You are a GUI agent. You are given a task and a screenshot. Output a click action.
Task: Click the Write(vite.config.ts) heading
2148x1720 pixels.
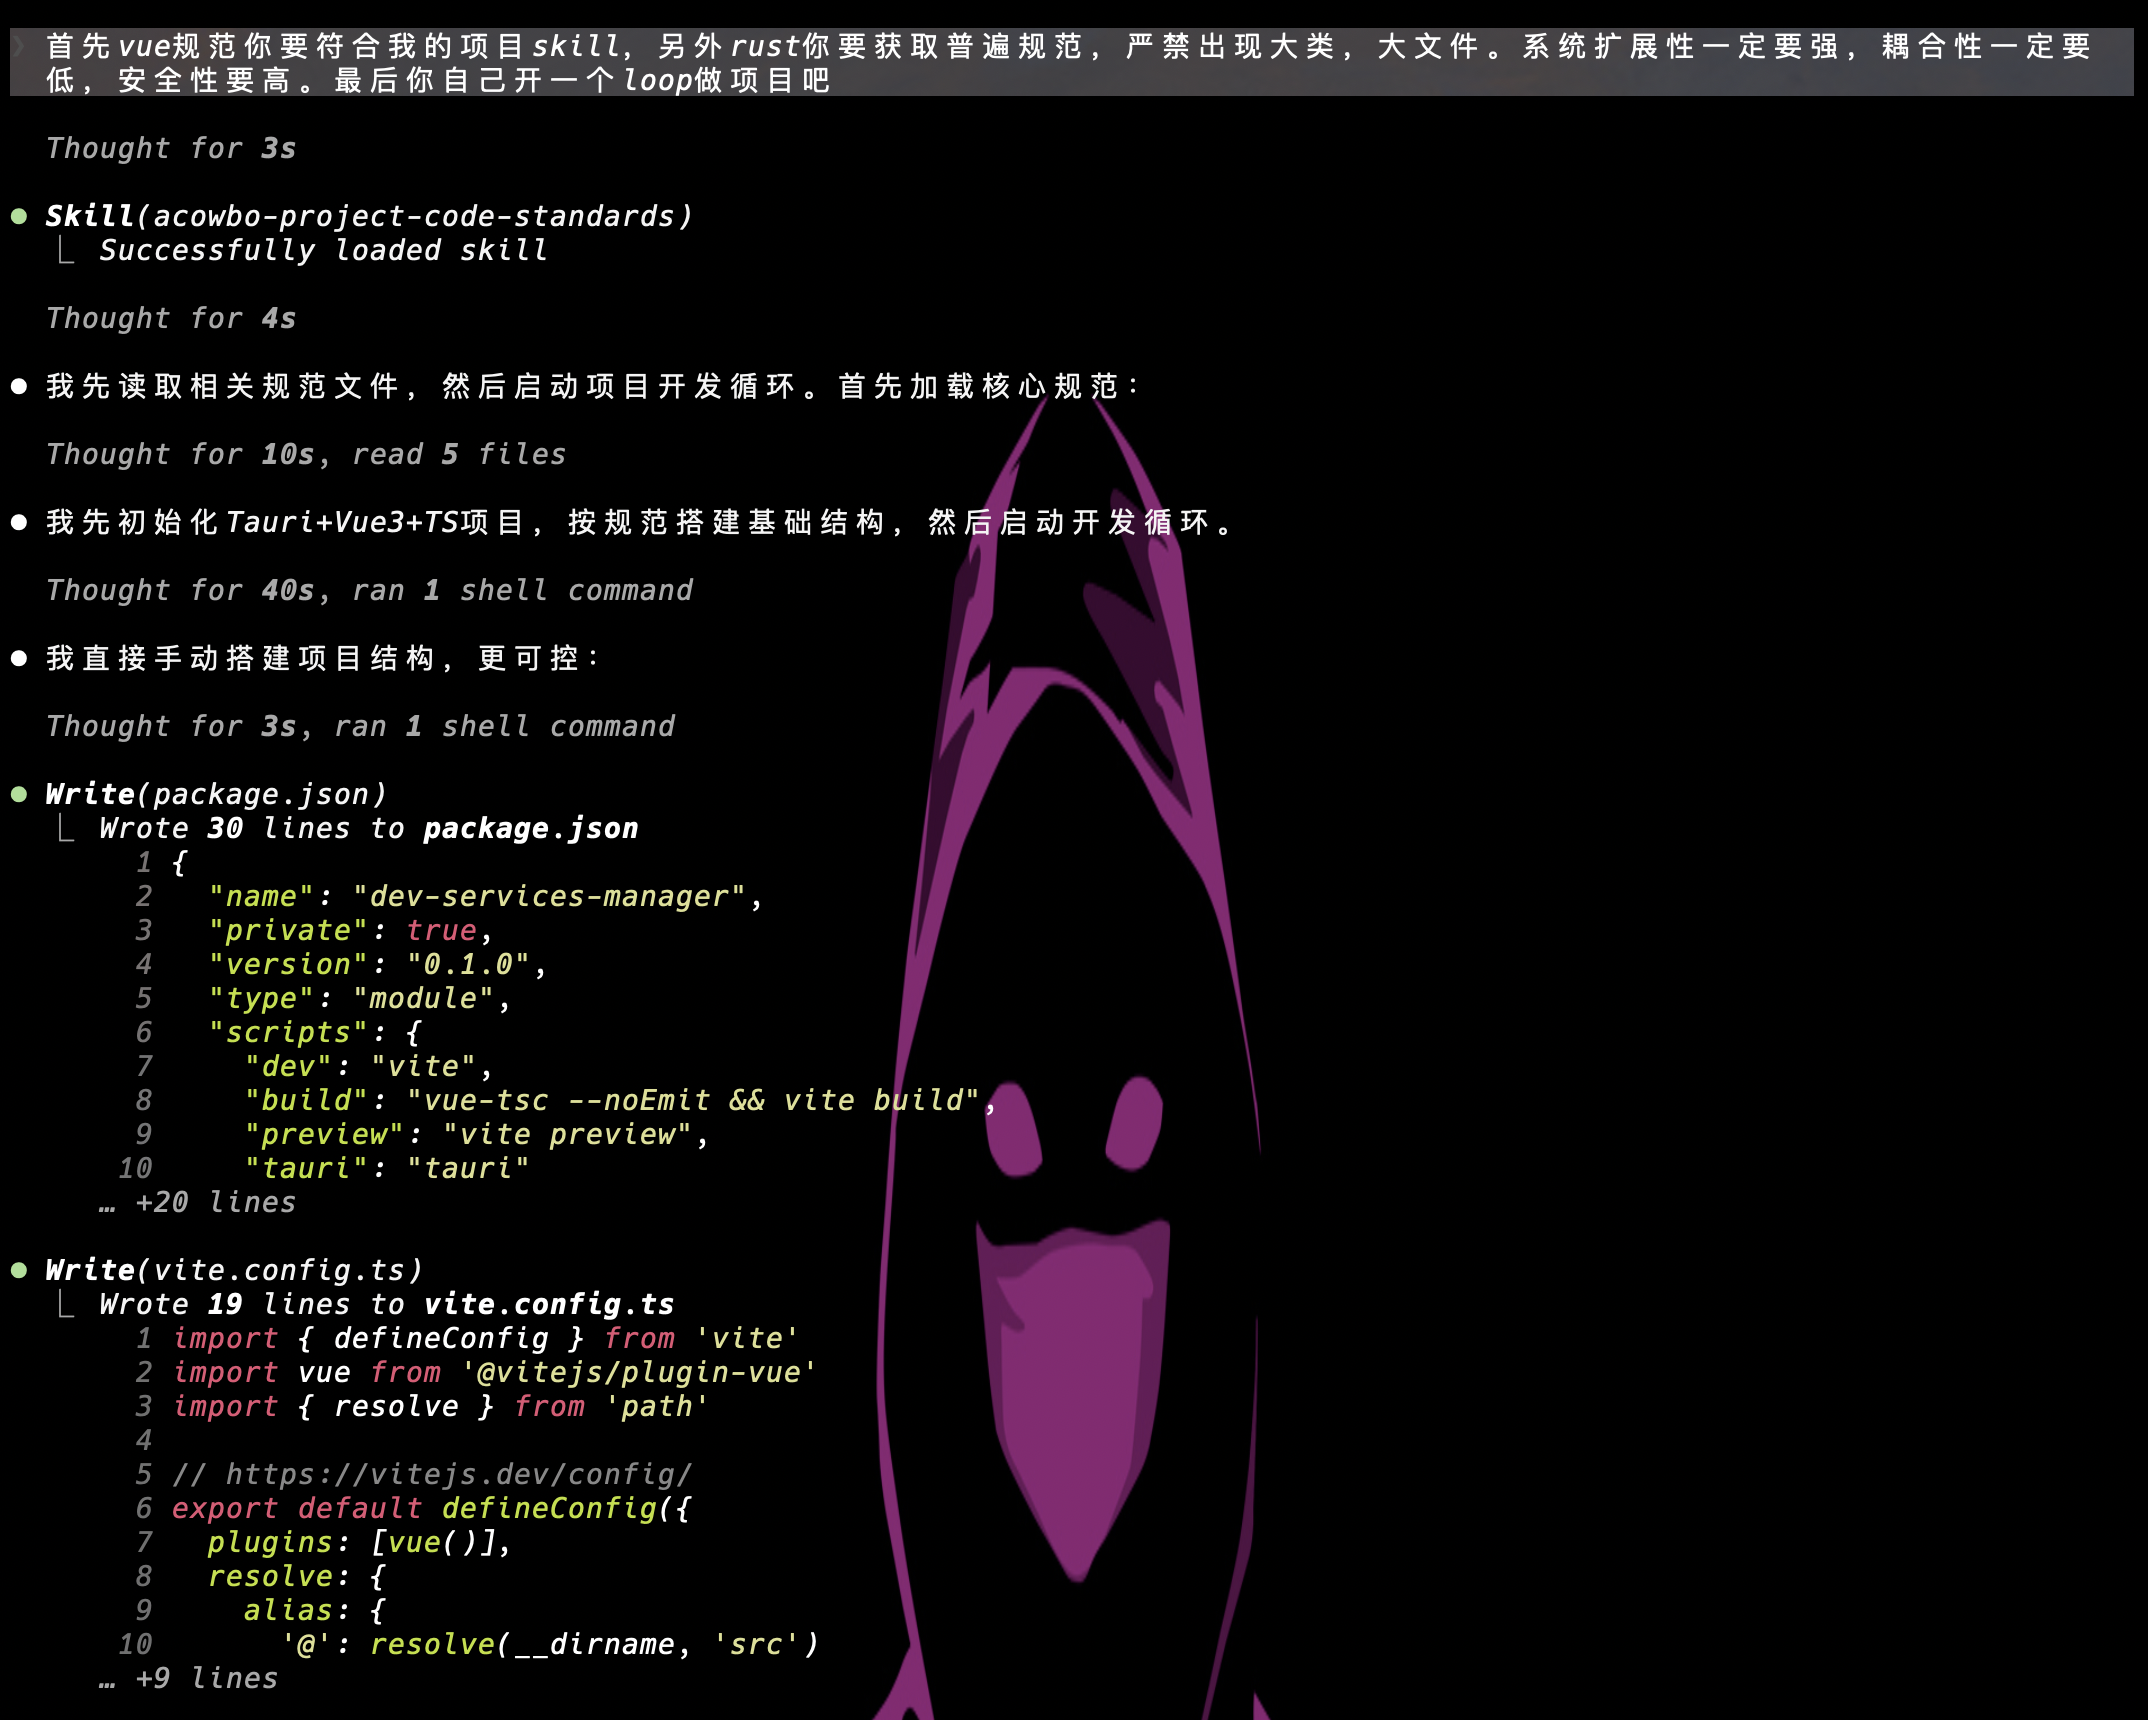pyautogui.click(x=234, y=1270)
